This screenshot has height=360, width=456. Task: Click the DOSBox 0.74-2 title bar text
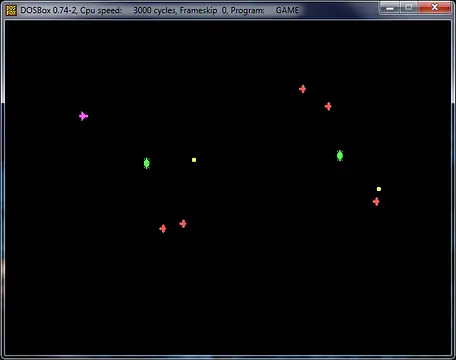click(x=49, y=10)
